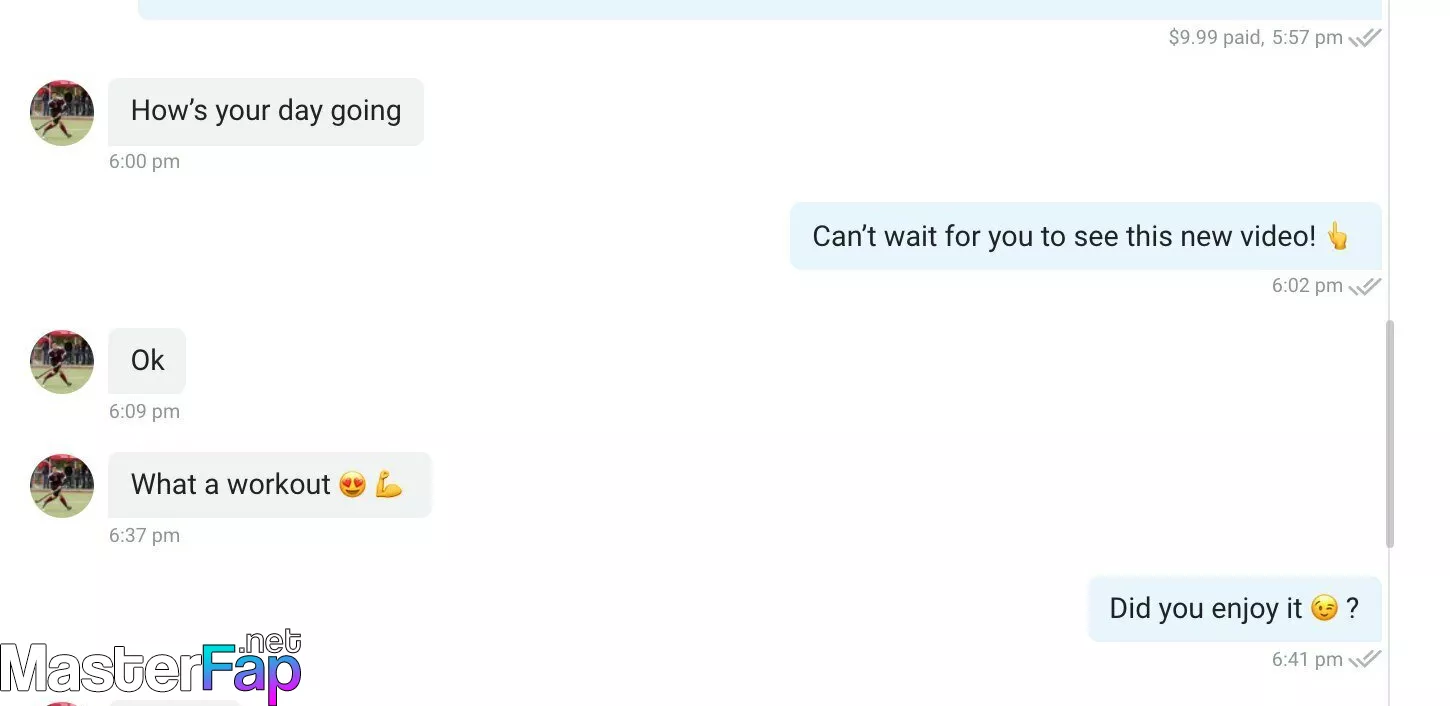This screenshot has height=706, width=1450.
Task: Click read-receipt checkmarks next to 6:02 pm
Action: click(x=1365, y=287)
